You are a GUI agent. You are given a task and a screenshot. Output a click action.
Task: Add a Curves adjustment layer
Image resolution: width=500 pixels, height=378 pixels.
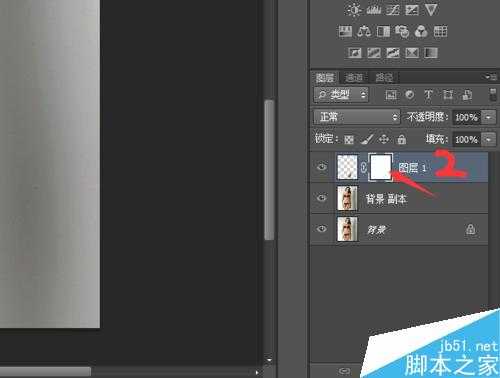coord(393,10)
